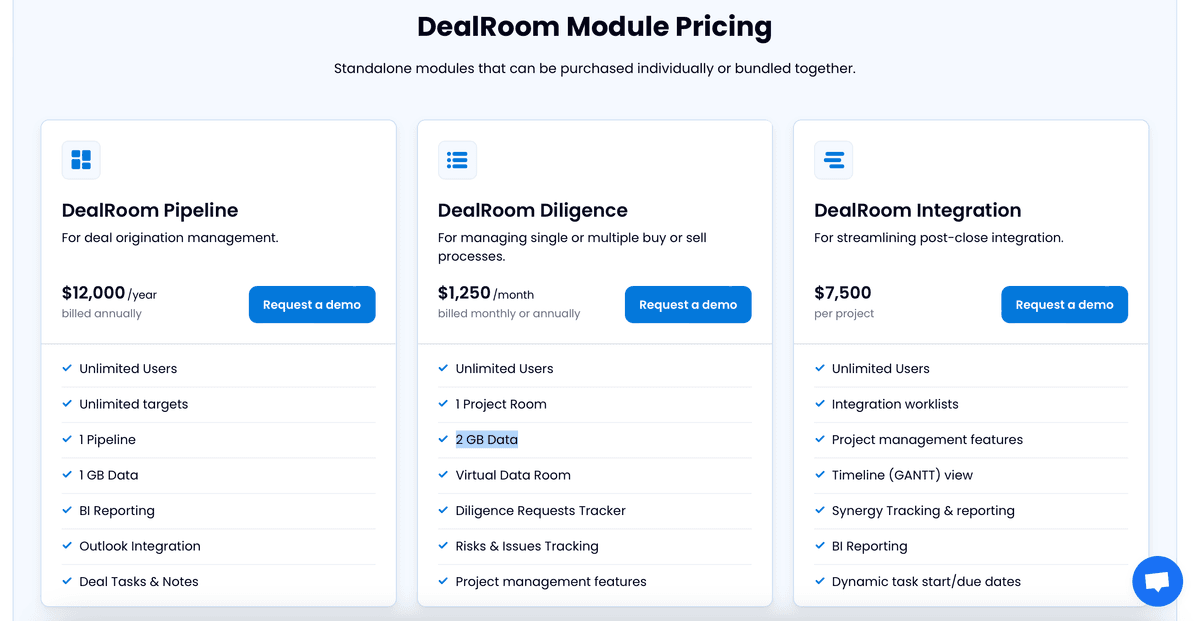Open the chat bubble widget
Screen dimensions: 1200x621
pos(1157,581)
